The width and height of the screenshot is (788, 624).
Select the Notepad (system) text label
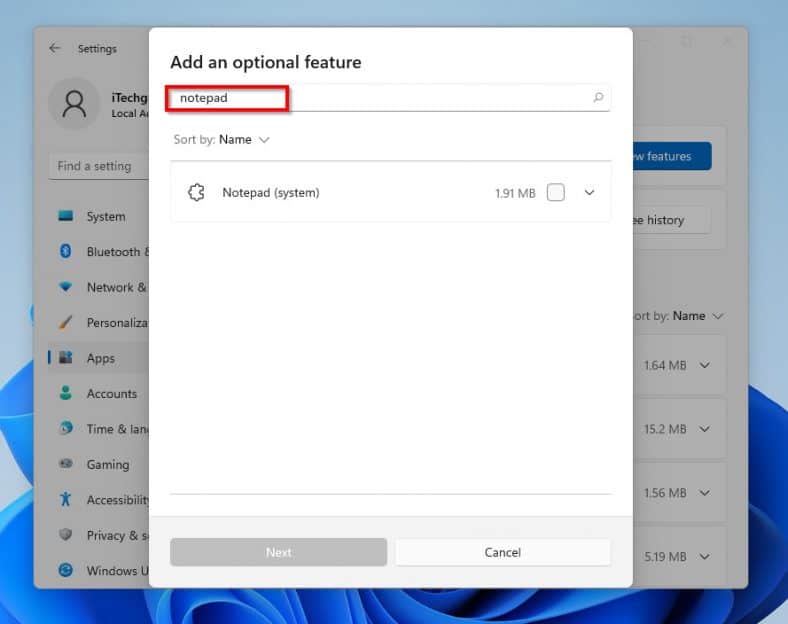(x=271, y=192)
